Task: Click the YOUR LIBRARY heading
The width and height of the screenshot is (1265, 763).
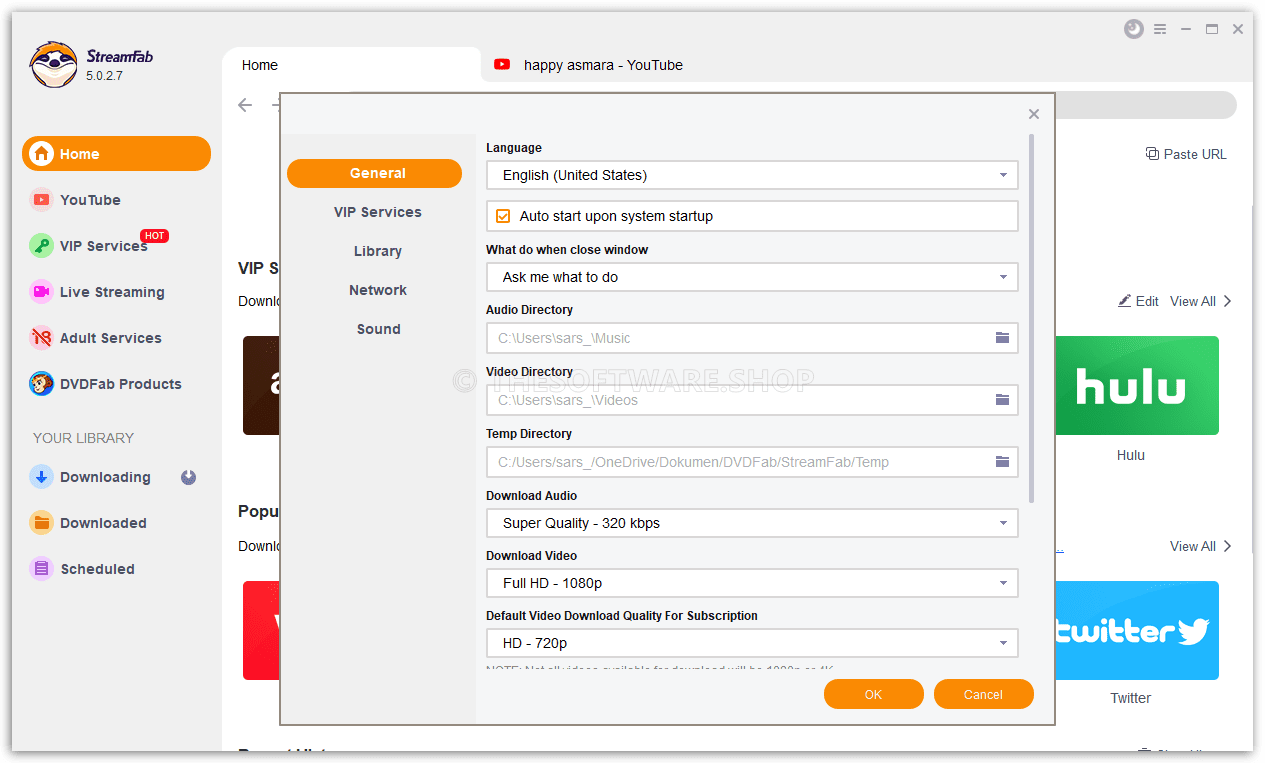Action: [x=83, y=438]
